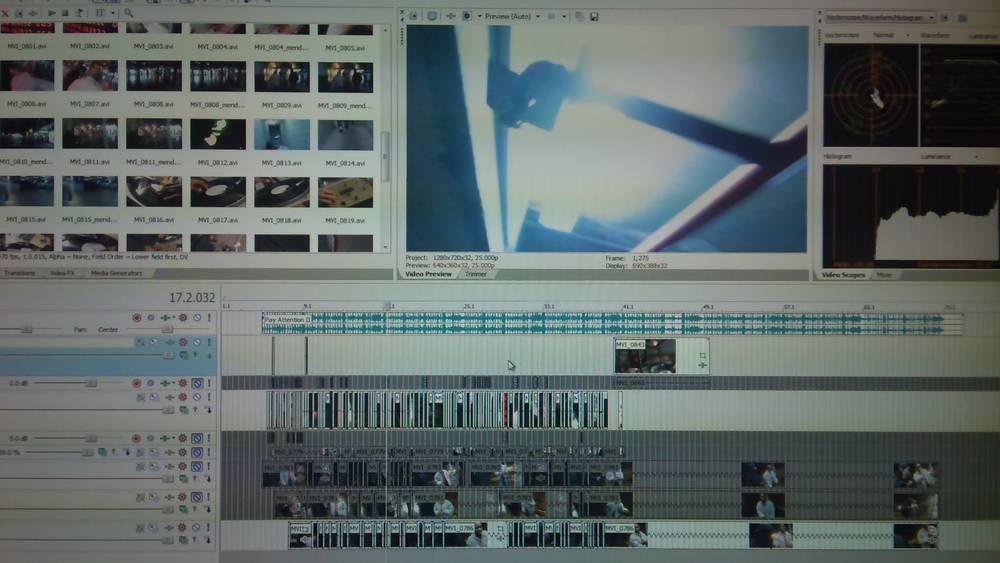Open the Views dropdown arrow in media toolbar

tap(113, 12)
